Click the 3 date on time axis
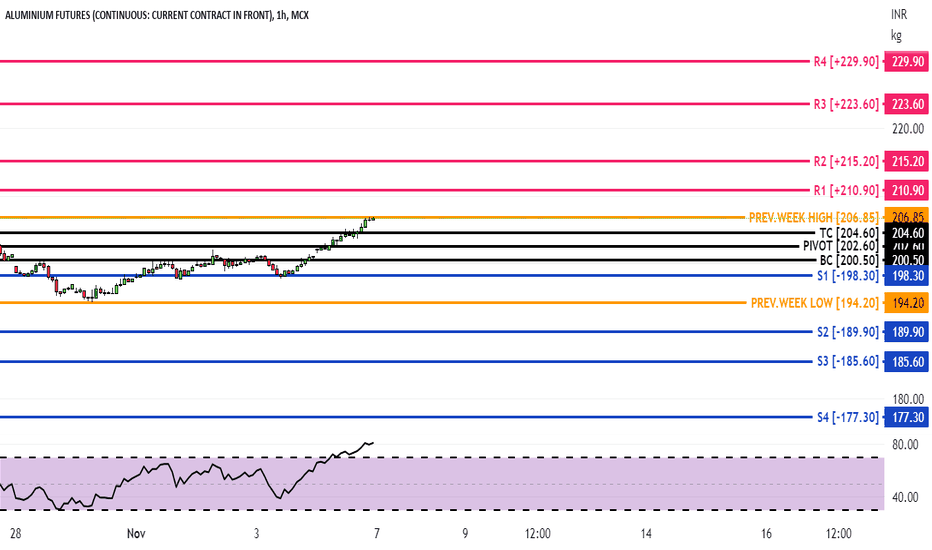This screenshot has width=932, height=550. tap(256, 533)
